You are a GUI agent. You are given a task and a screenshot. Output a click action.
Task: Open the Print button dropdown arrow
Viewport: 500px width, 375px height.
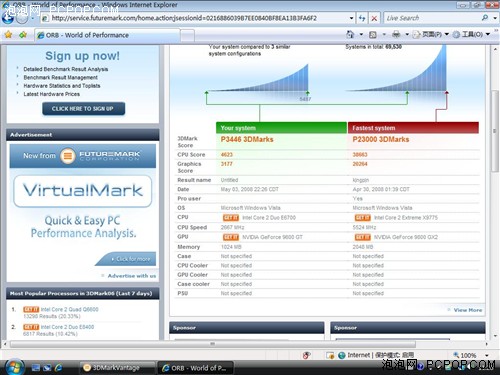coord(407,34)
